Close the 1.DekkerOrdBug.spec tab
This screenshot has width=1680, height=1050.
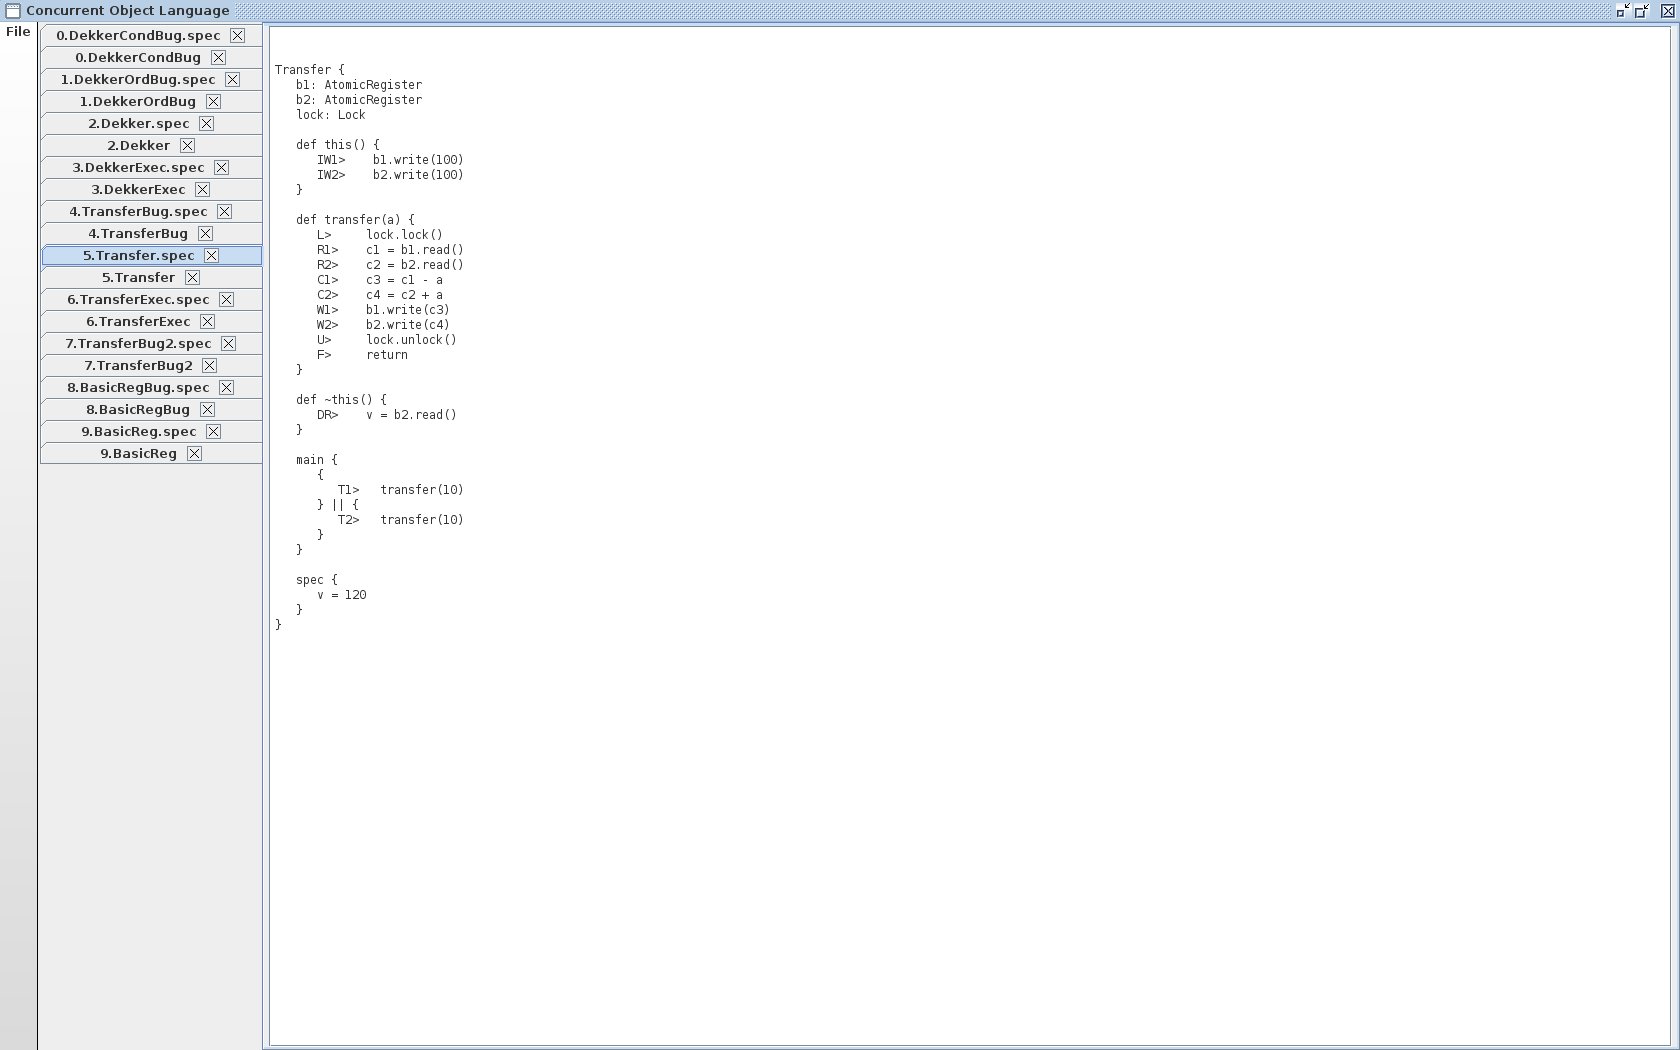tap(232, 79)
